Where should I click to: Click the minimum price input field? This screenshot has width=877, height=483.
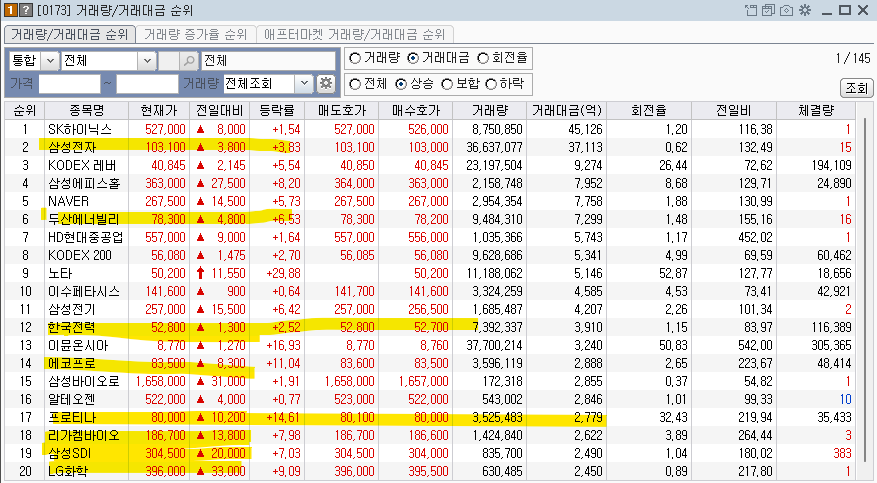(69, 84)
